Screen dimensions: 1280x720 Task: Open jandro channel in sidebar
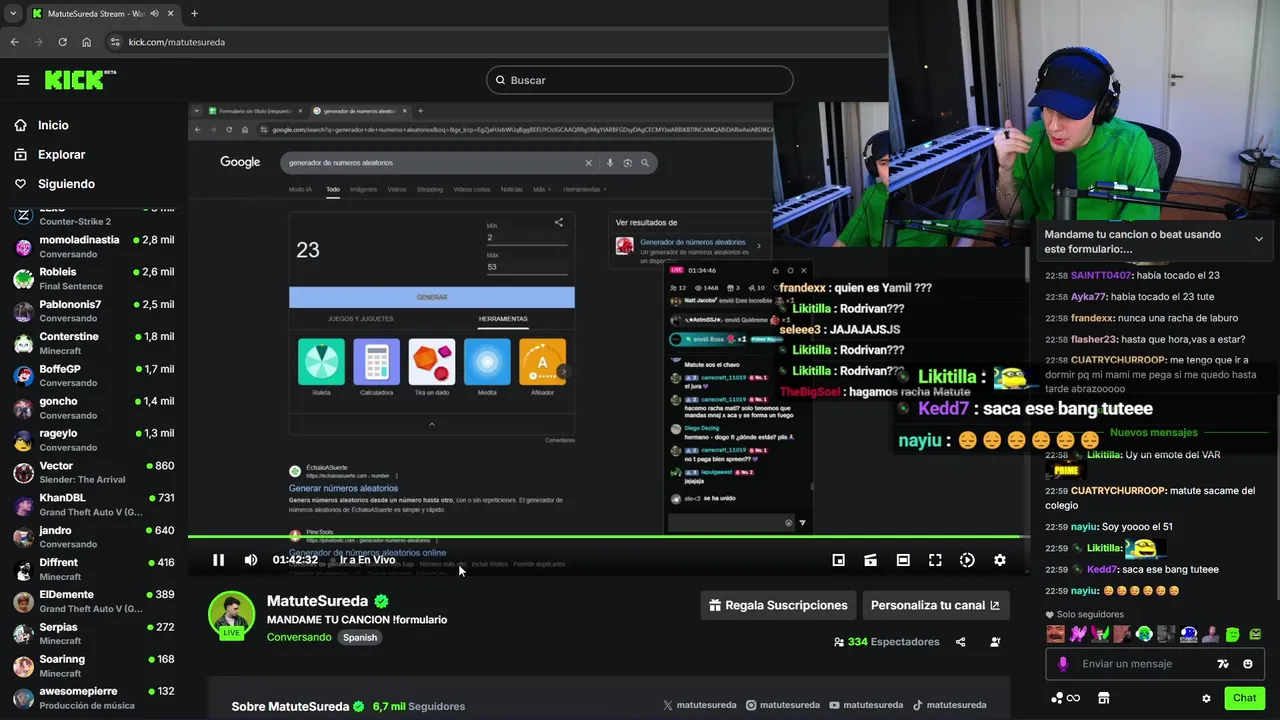[x=92, y=537]
